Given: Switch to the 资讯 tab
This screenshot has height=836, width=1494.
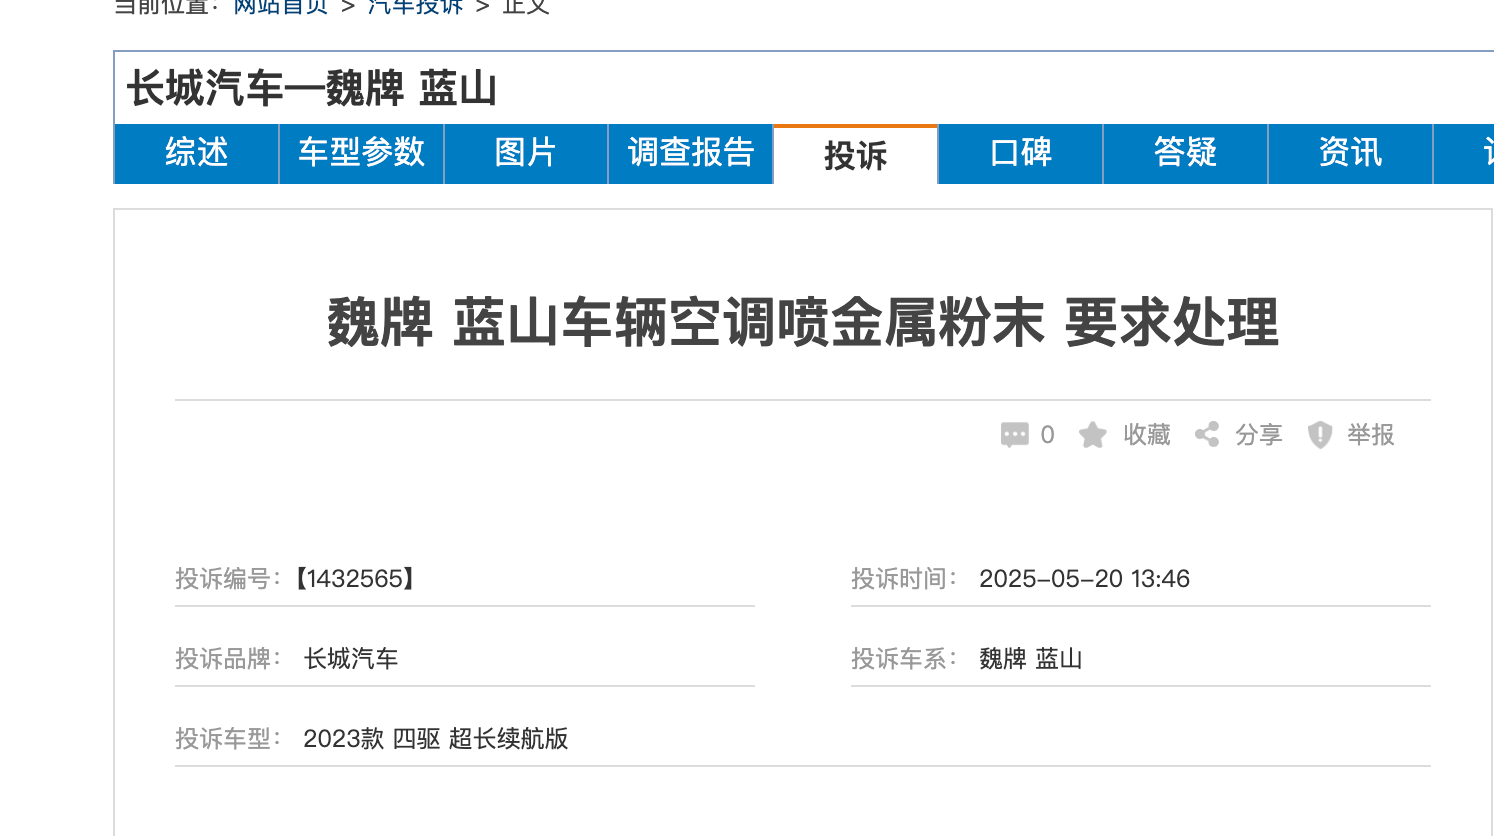Looking at the screenshot, I should pyautogui.click(x=1350, y=153).
